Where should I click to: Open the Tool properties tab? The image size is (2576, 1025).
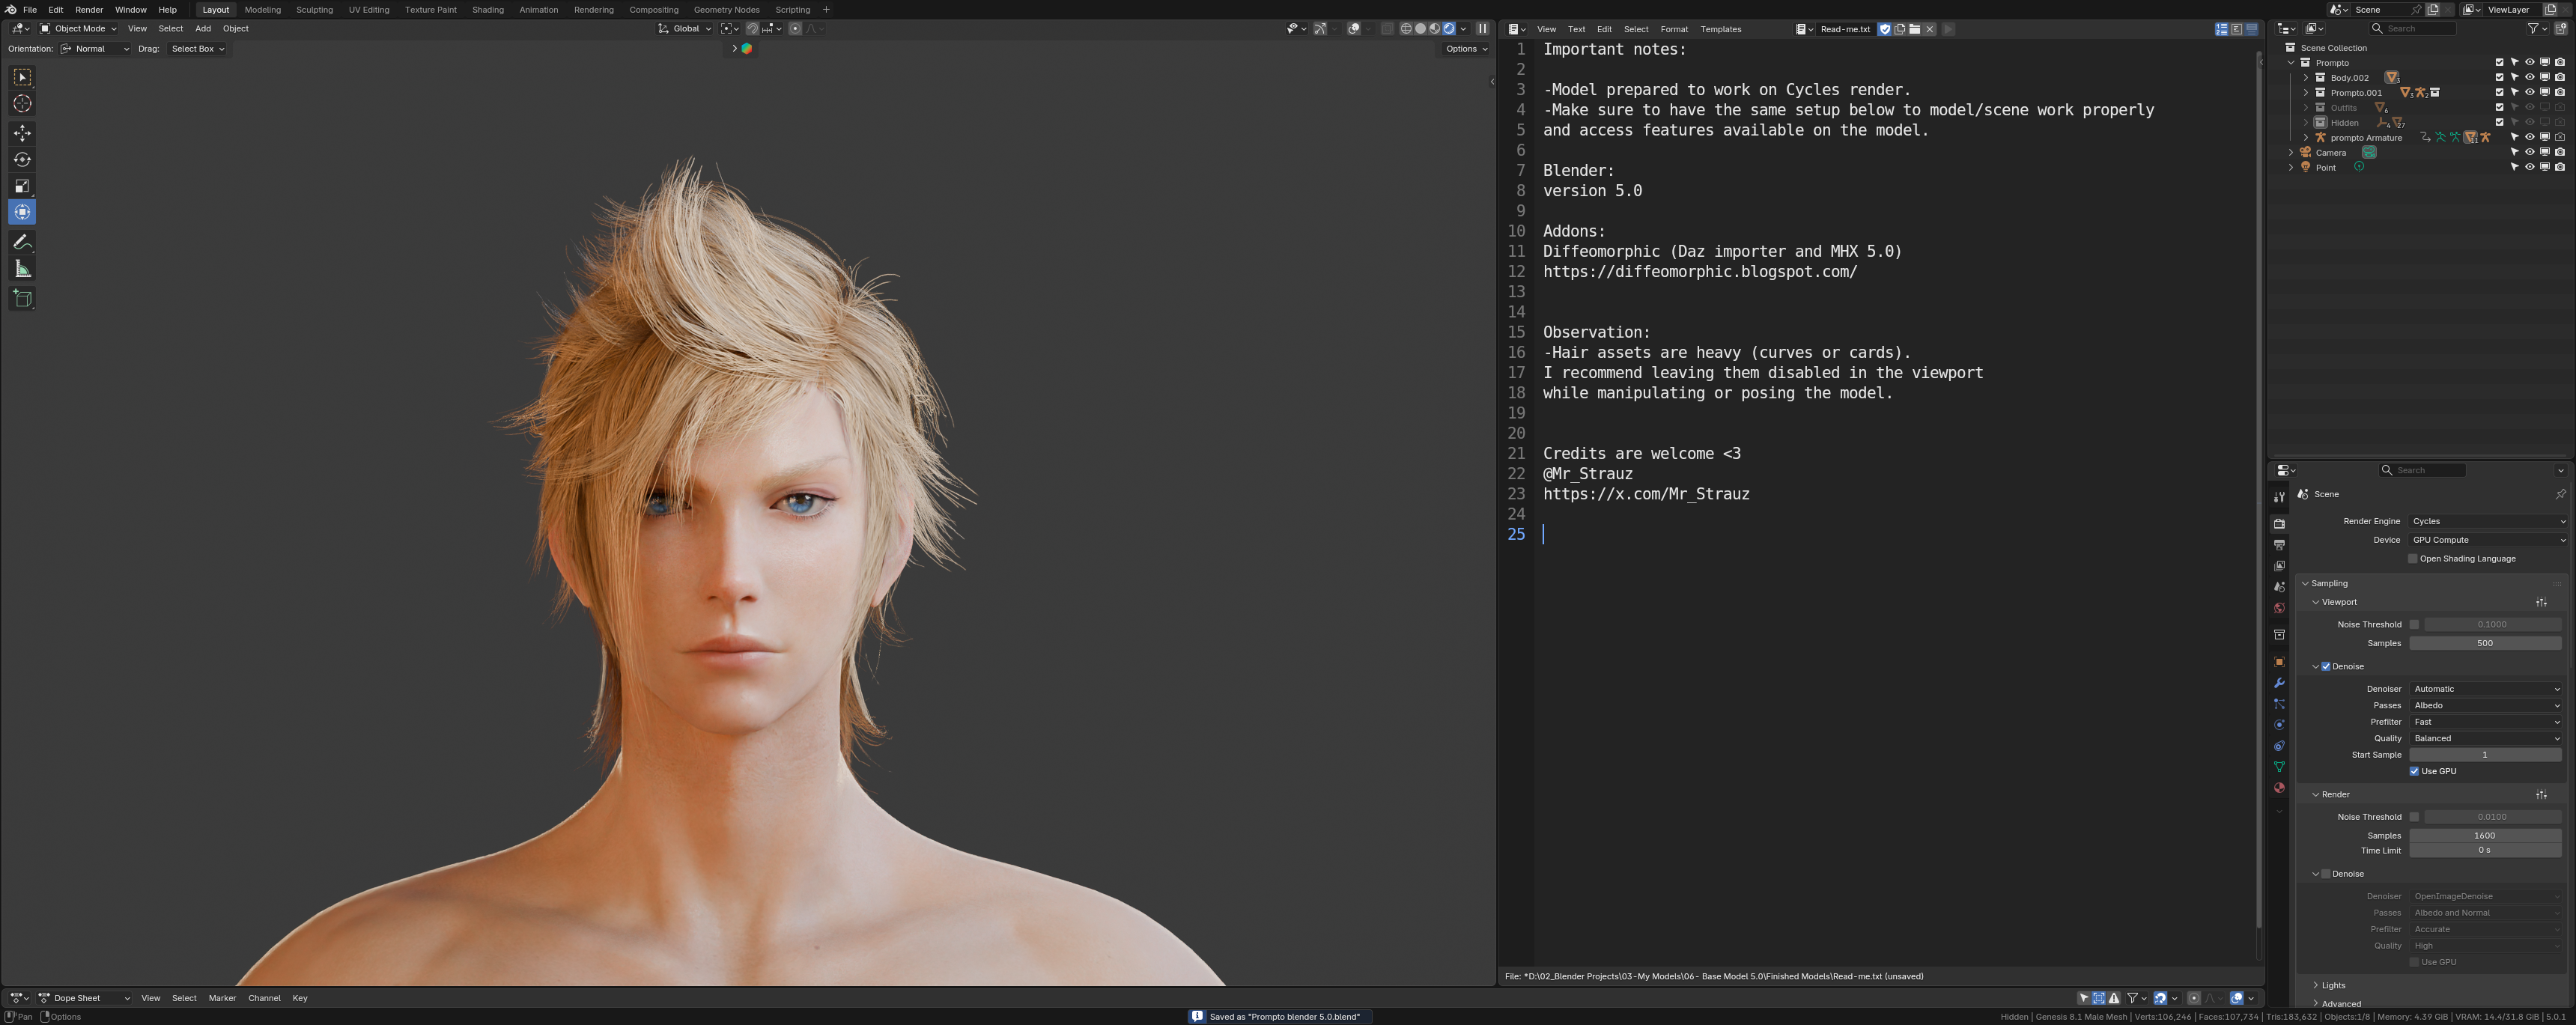click(x=2279, y=497)
